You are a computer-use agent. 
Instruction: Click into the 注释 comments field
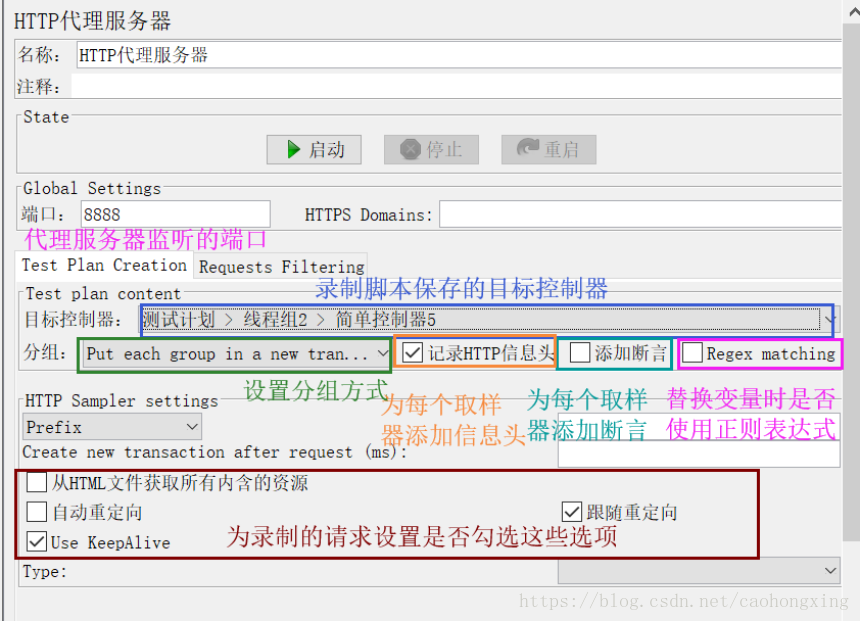point(456,86)
